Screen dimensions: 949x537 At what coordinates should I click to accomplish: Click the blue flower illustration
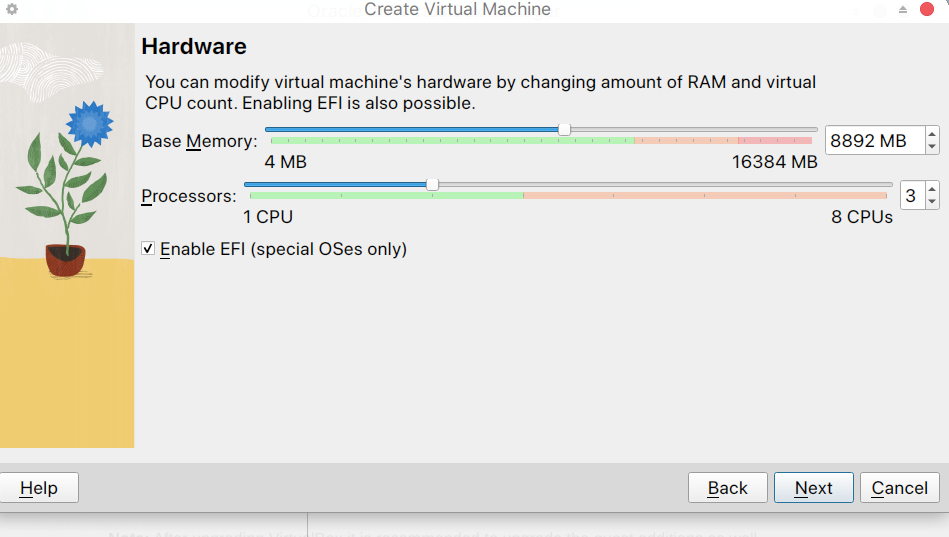point(90,124)
